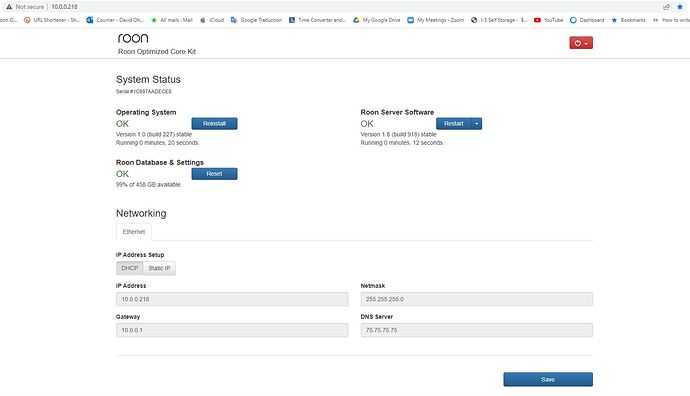The height and width of the screenshot is (396, 690).
Task: Click the Networking heading
Action: coord(141,213)
